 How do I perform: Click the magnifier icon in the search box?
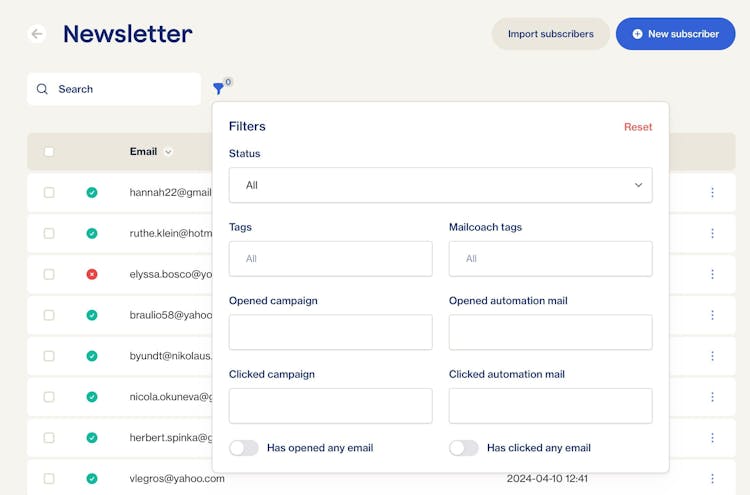[x=42, y=89]
